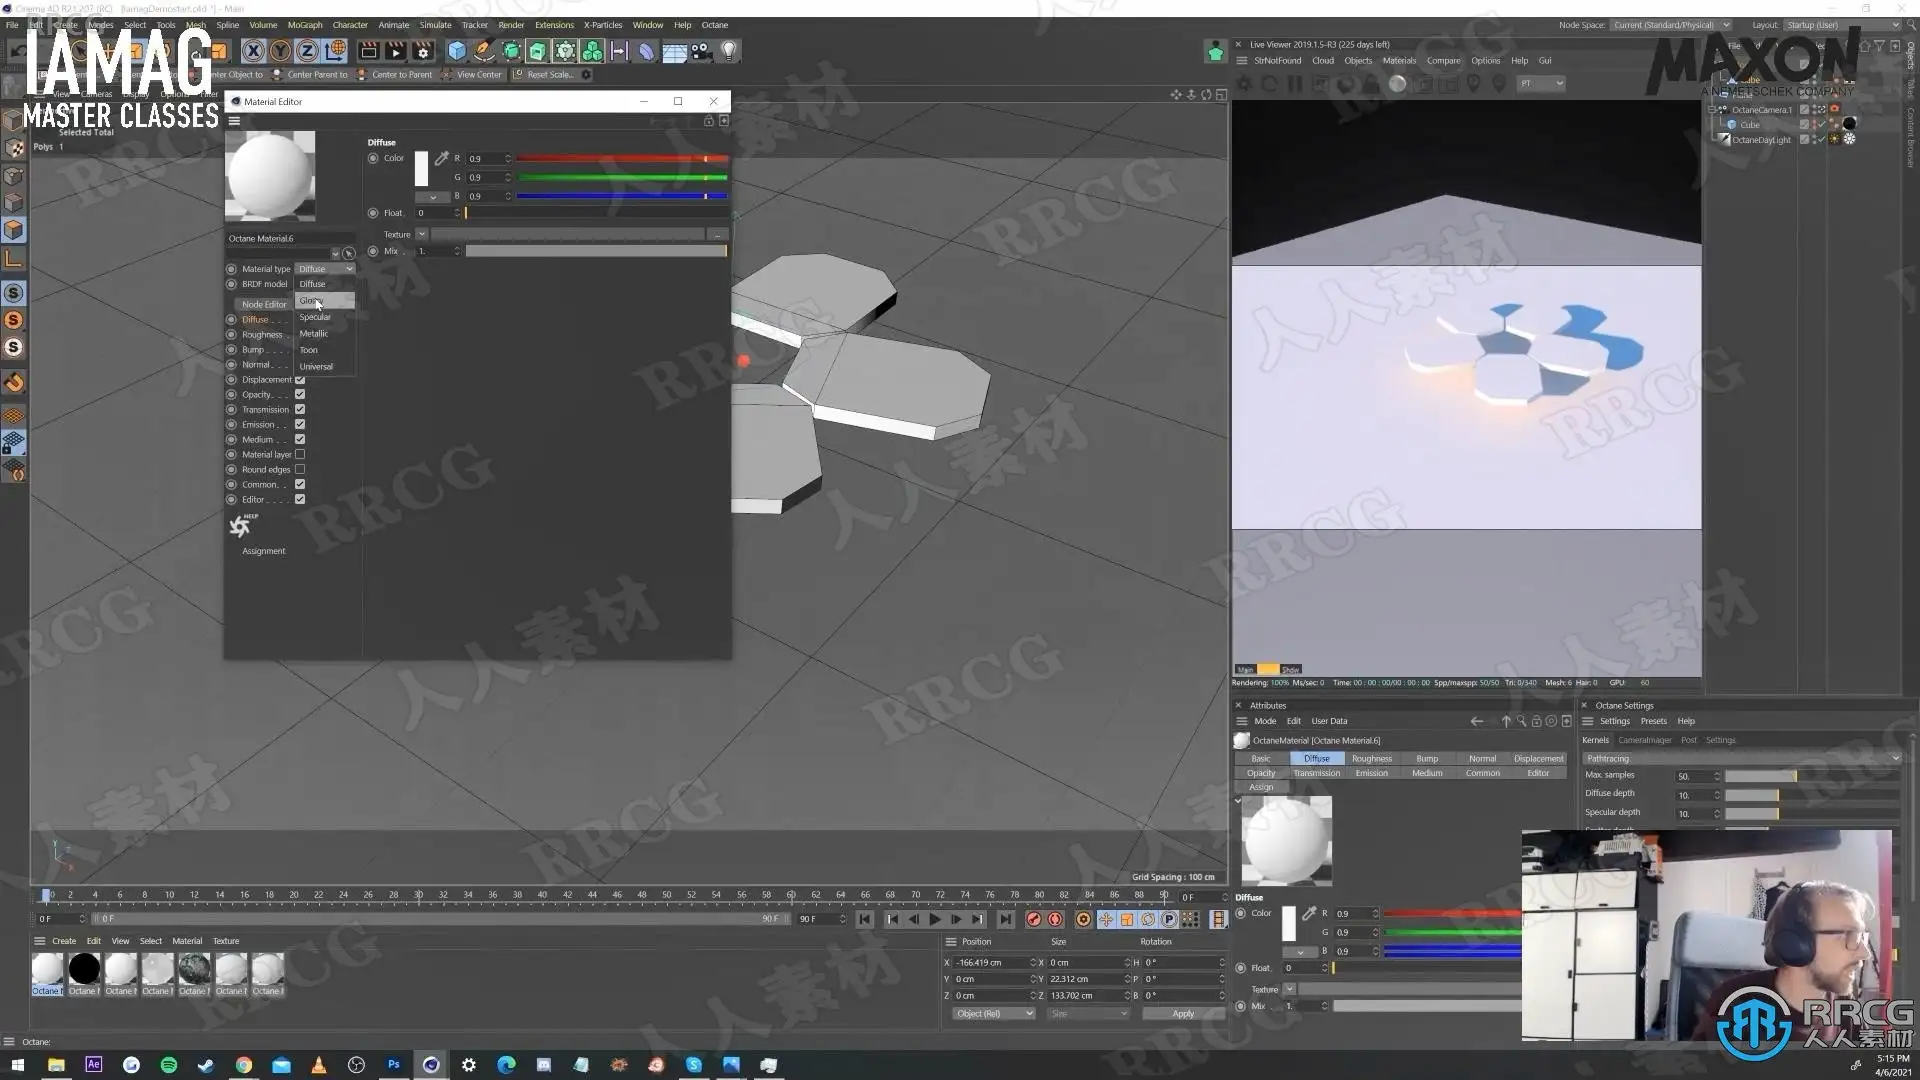Select the camera object icon in toolbar

(x=701, y=50)
